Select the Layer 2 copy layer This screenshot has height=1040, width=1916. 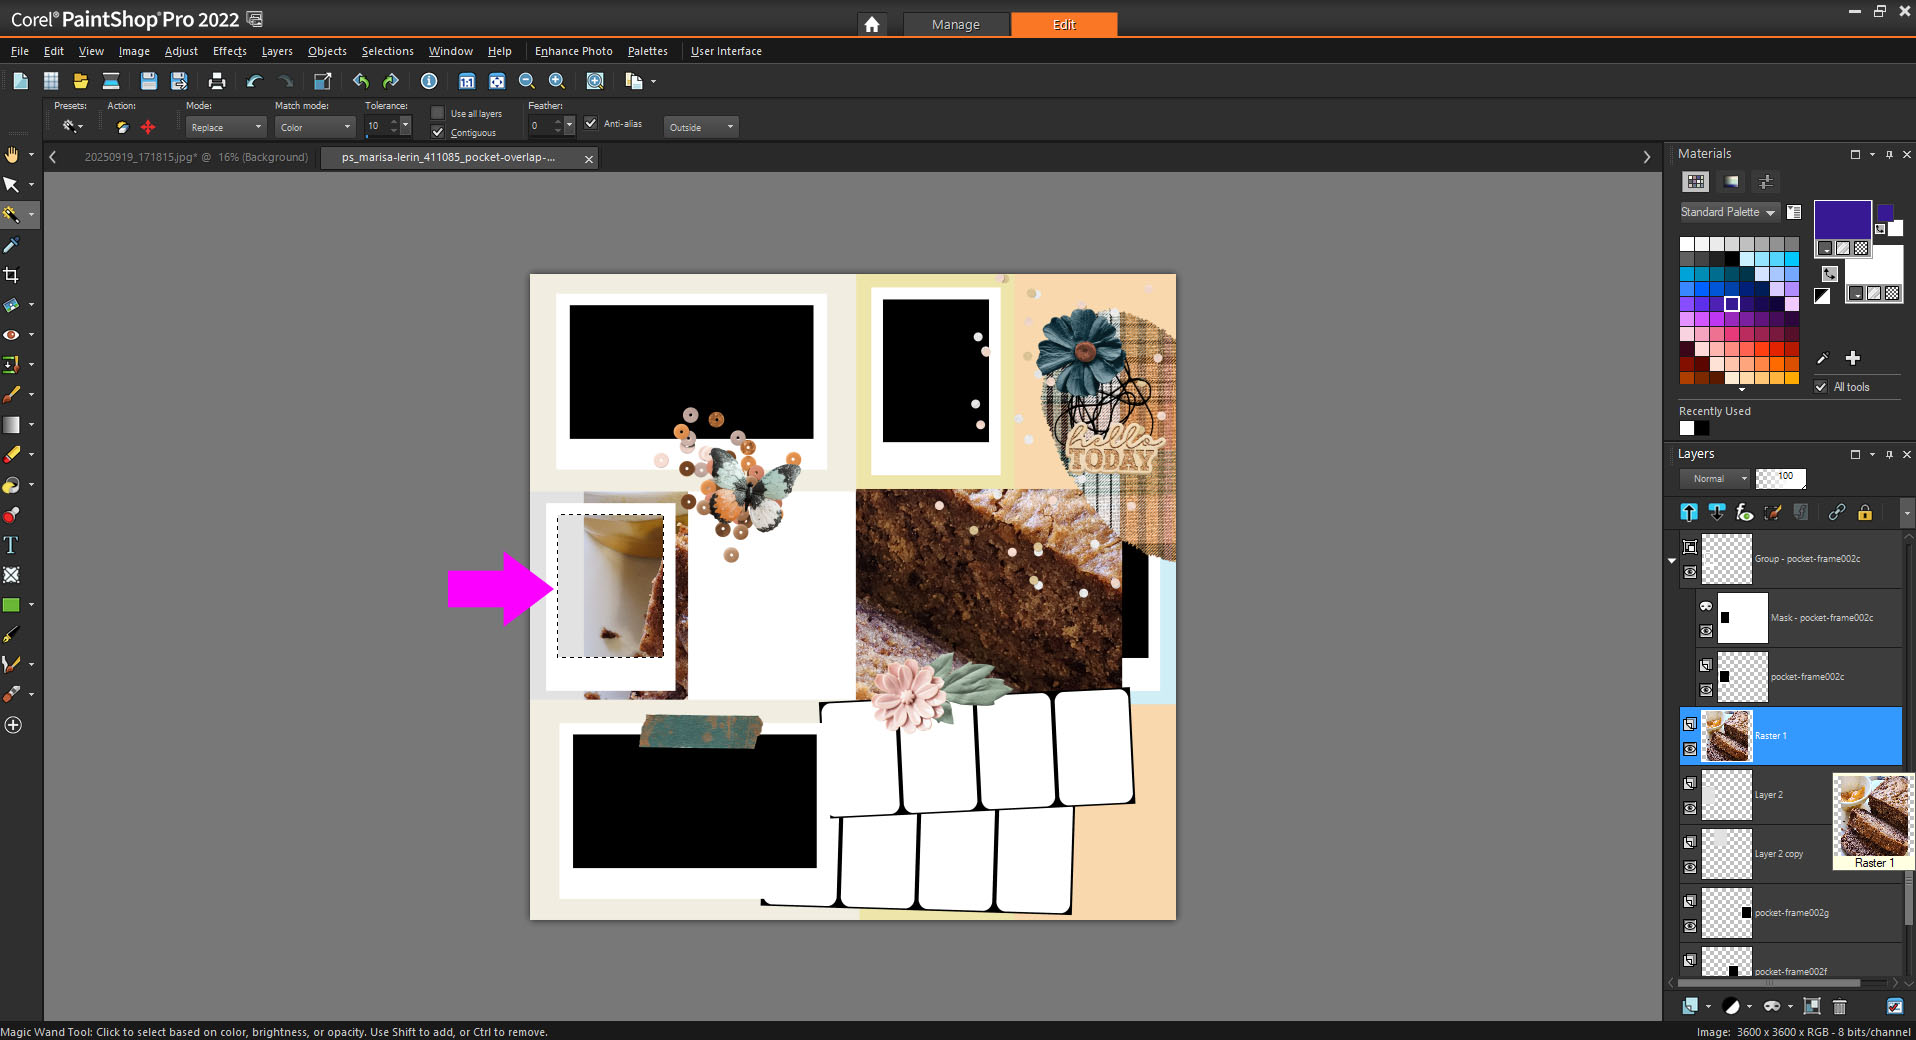tap(1778, 854)
